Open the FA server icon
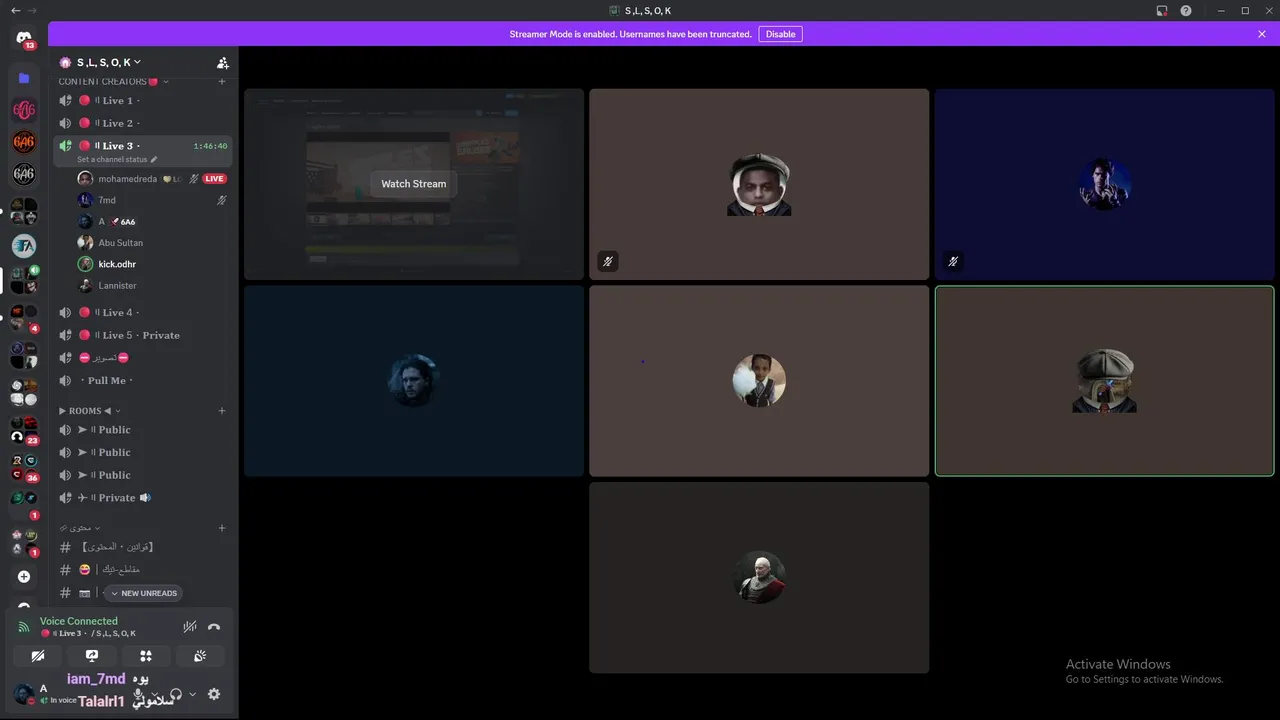 24,245
